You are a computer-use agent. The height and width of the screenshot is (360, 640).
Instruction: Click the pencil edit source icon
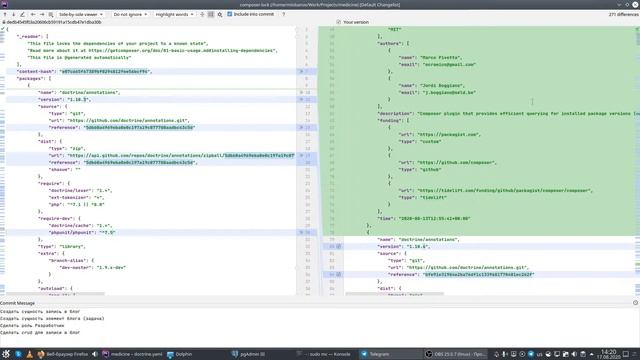(22, 14)
